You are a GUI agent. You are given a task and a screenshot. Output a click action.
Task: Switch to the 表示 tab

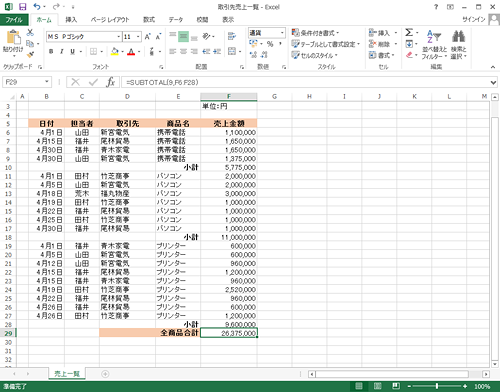coord(228,20)
